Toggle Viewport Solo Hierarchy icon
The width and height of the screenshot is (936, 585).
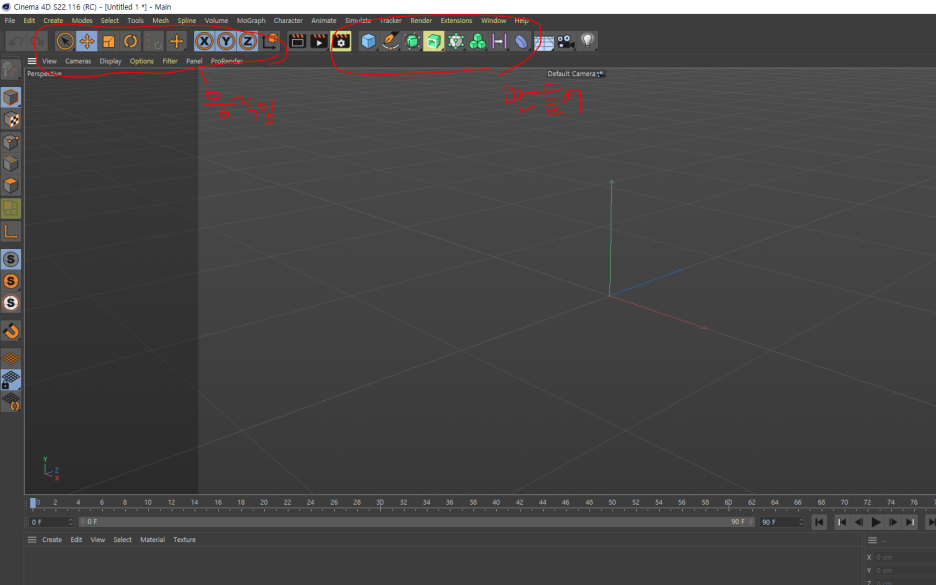tap(11, 303)
